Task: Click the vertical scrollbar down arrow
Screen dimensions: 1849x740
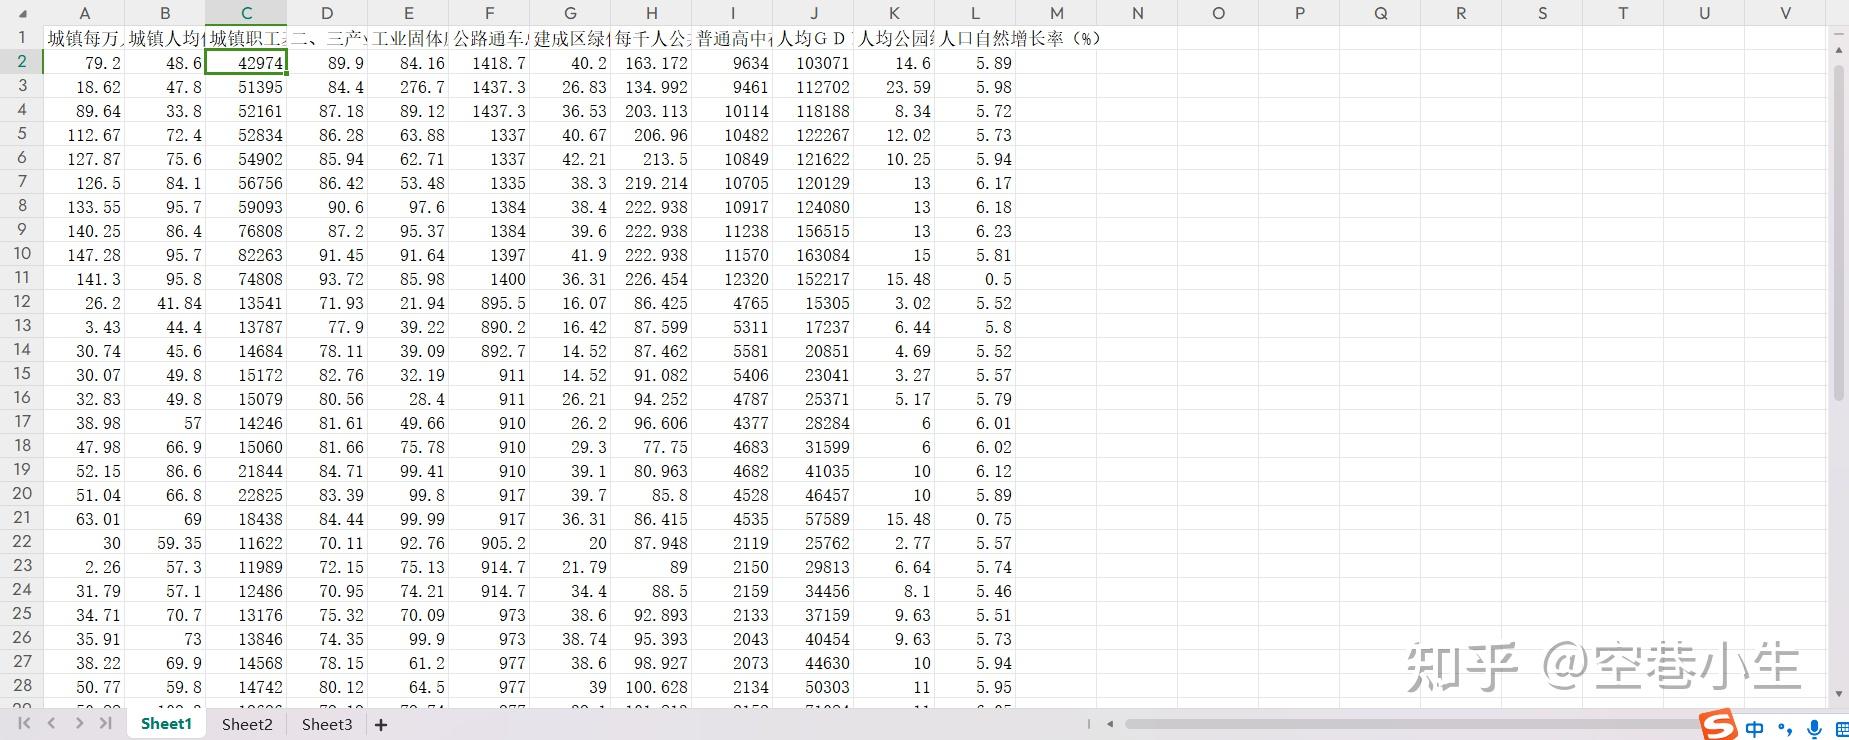Action: [1839, 694]
